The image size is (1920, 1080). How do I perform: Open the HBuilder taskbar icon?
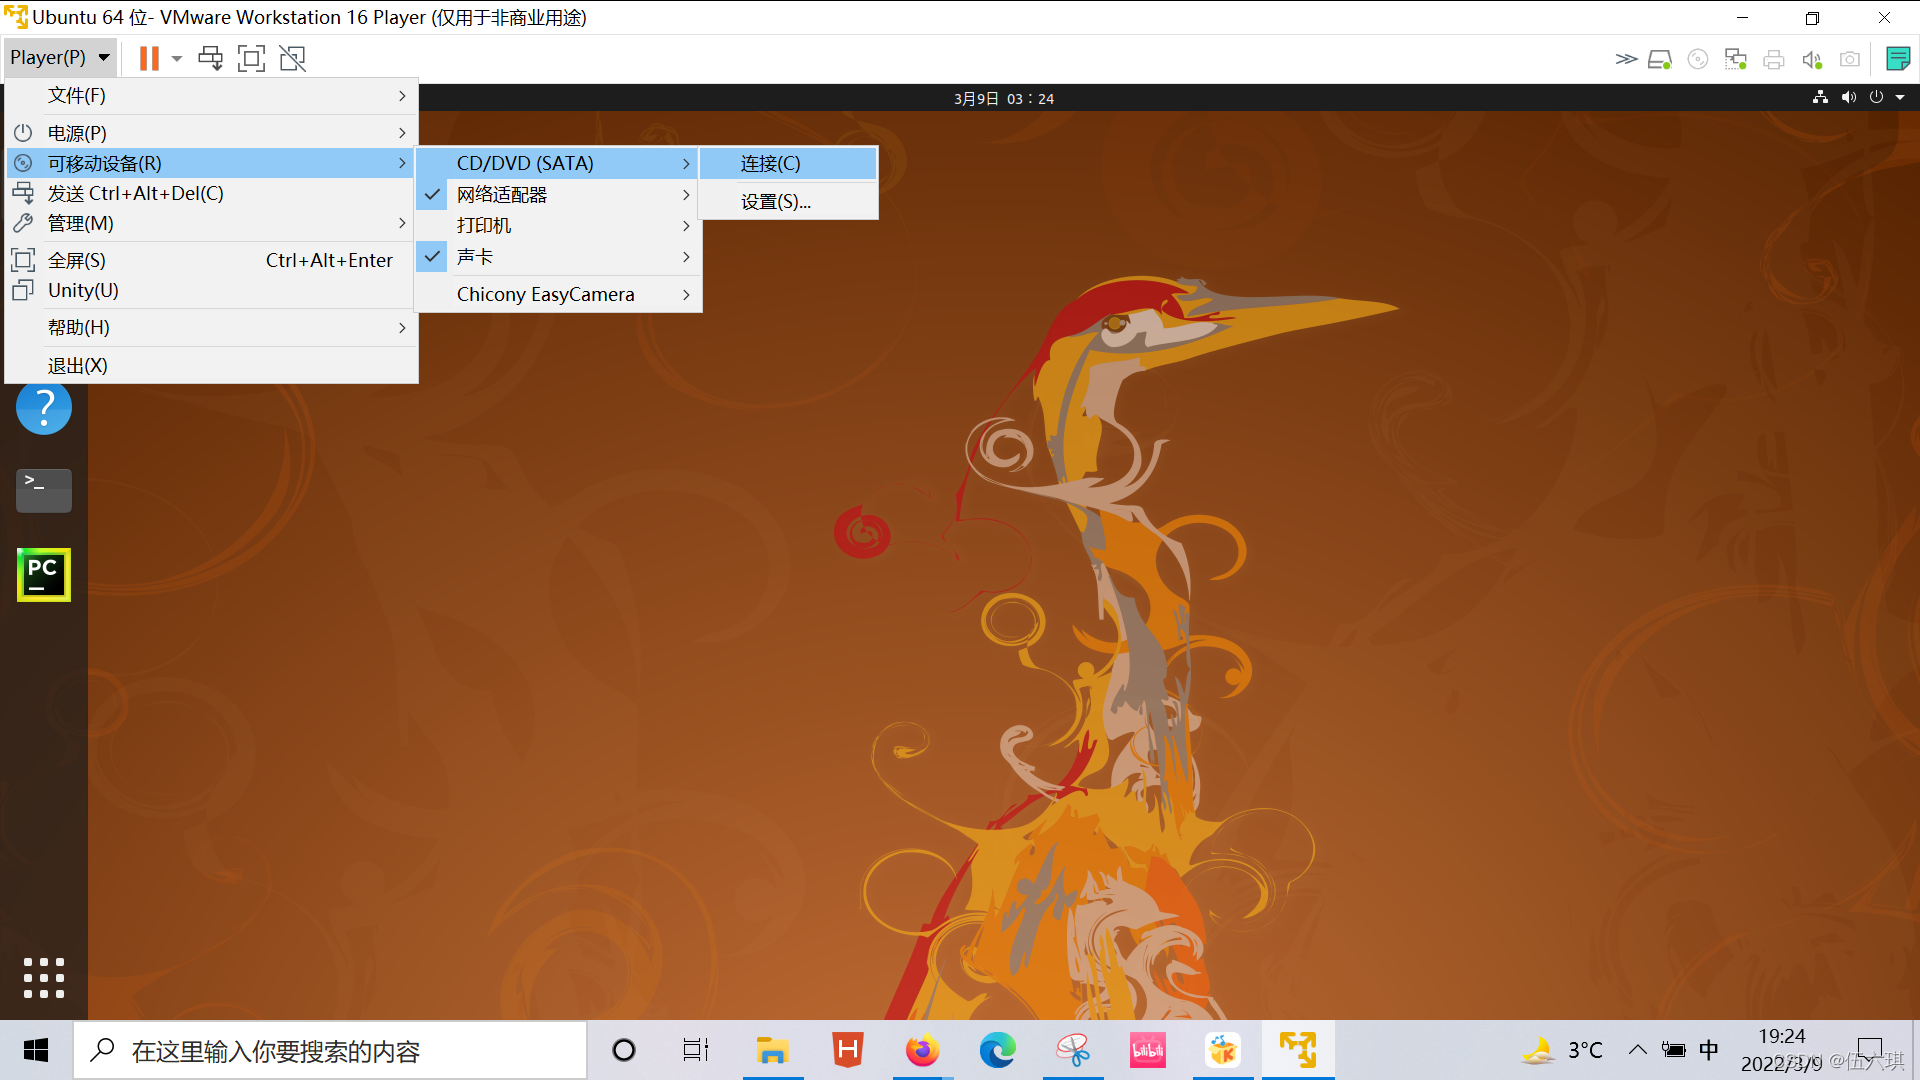(847, 1050)
